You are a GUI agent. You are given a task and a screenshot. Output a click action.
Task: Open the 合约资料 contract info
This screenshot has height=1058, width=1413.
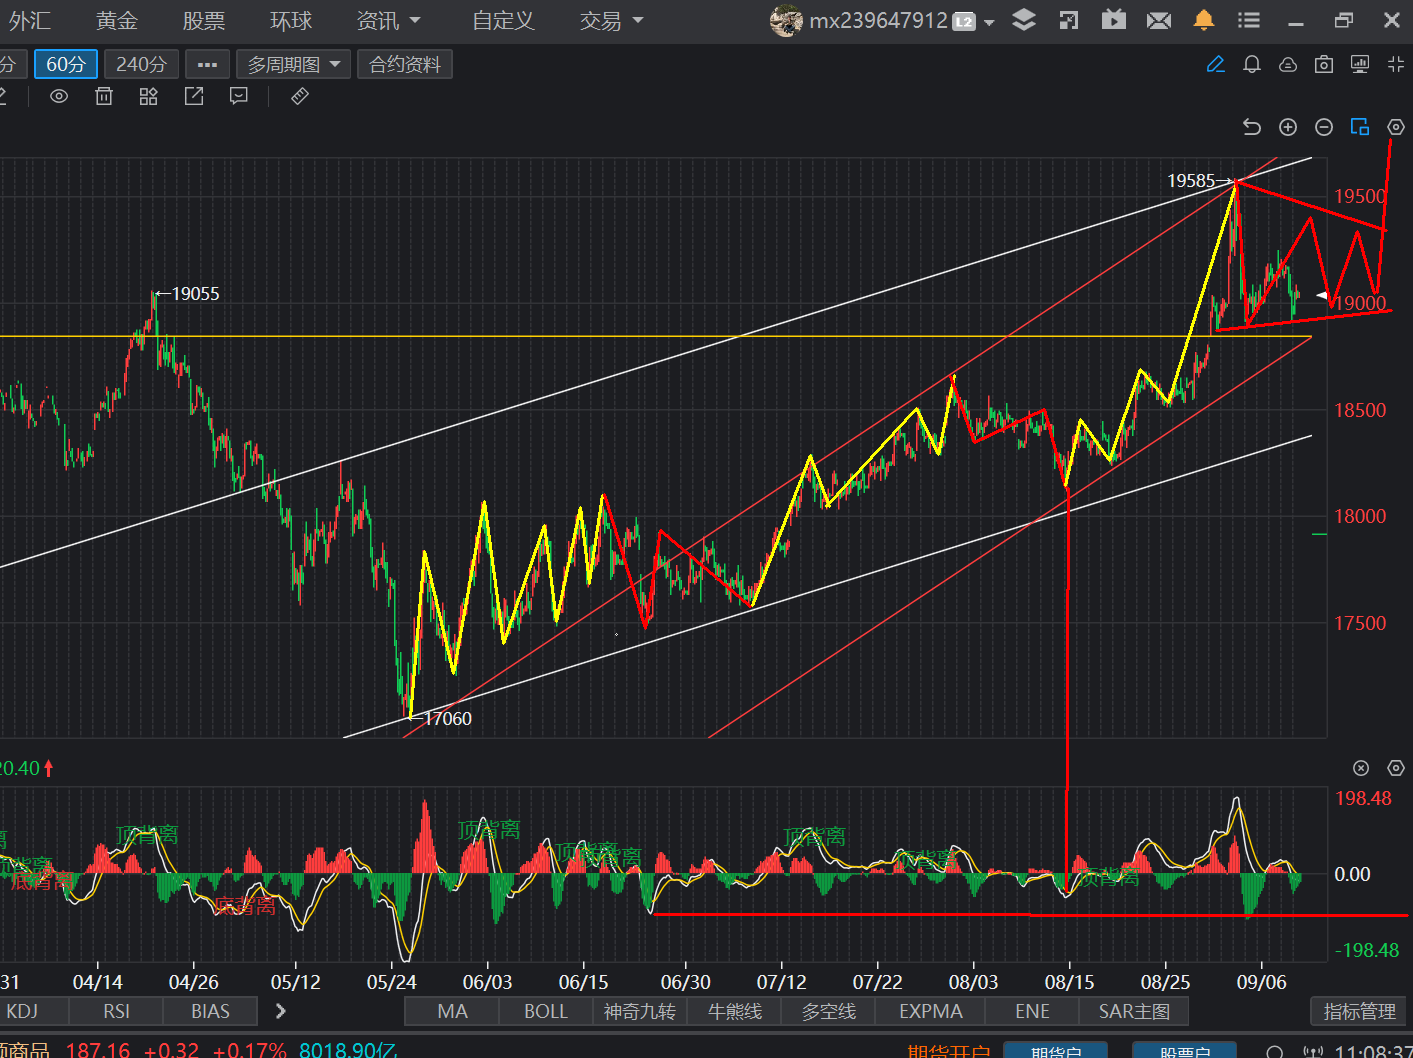click(405, 65)
